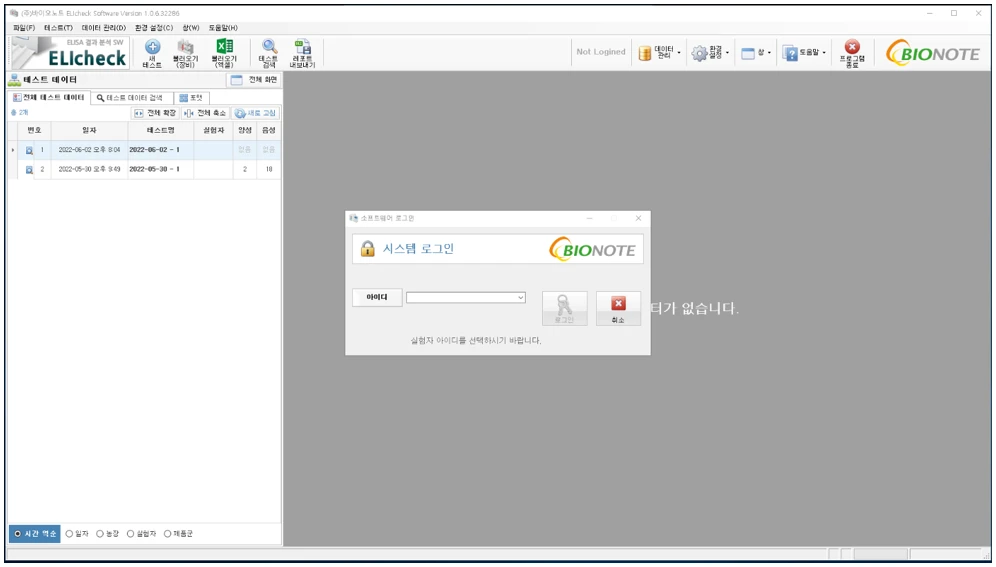Click 전체 확장 expand all button
This screenshot has width=996, height=567.
point(154,113)
